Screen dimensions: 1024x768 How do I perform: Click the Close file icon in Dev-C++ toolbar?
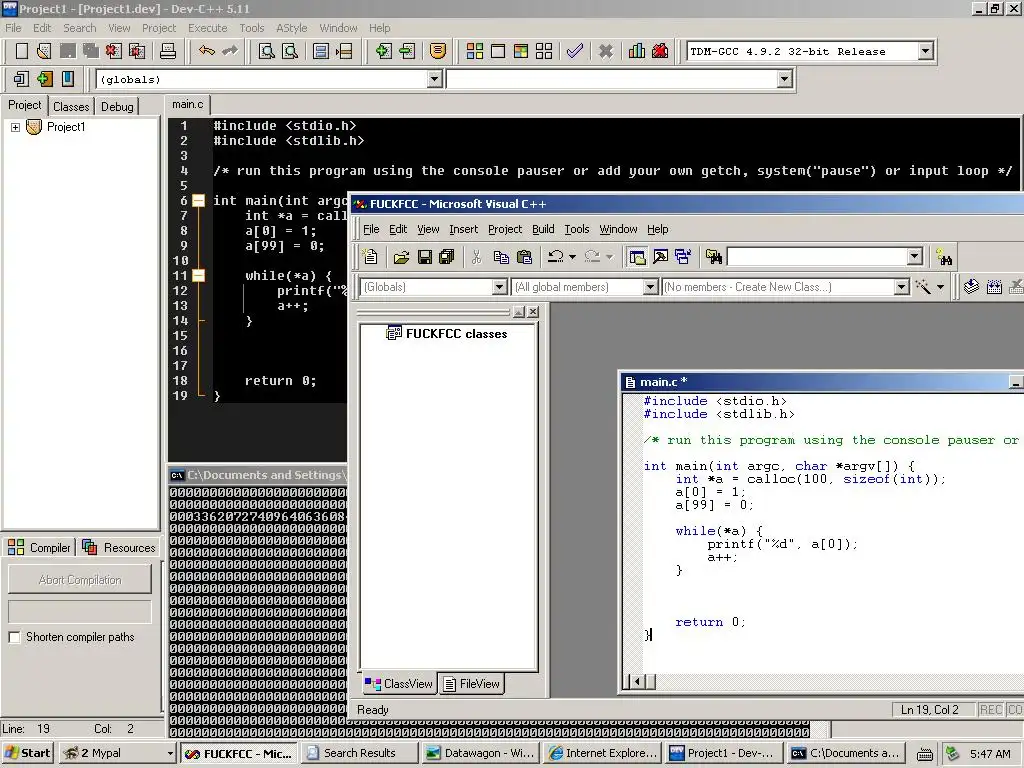[x=114, y=51]
